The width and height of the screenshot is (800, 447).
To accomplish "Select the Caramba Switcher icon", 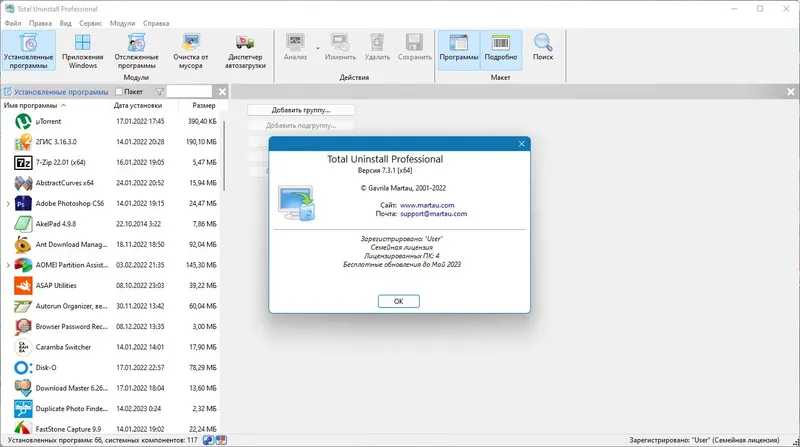I will 23,347.
